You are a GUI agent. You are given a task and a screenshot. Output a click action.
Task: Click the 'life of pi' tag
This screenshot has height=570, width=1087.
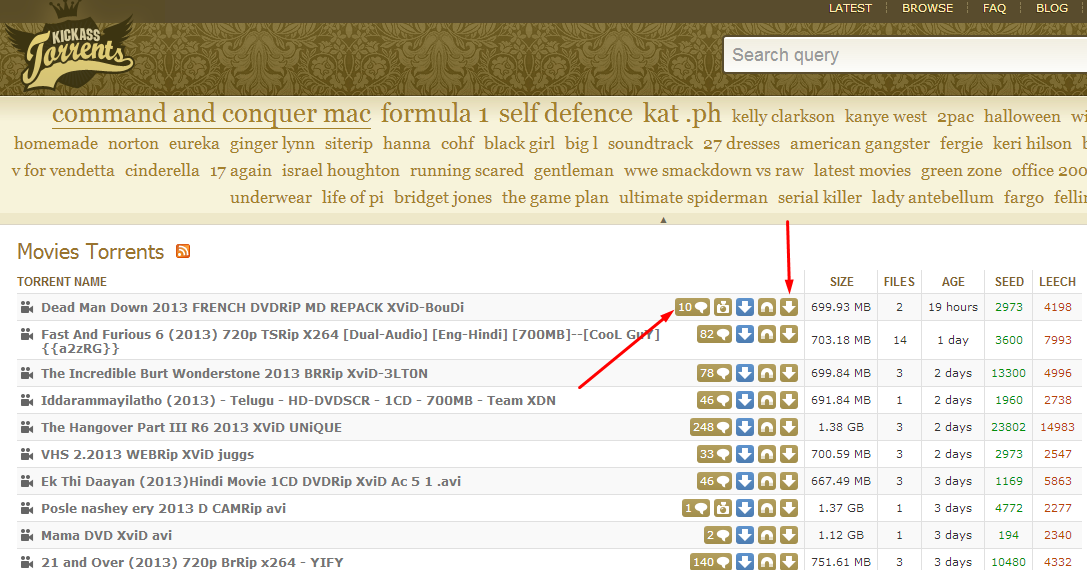tap(353, 198)
